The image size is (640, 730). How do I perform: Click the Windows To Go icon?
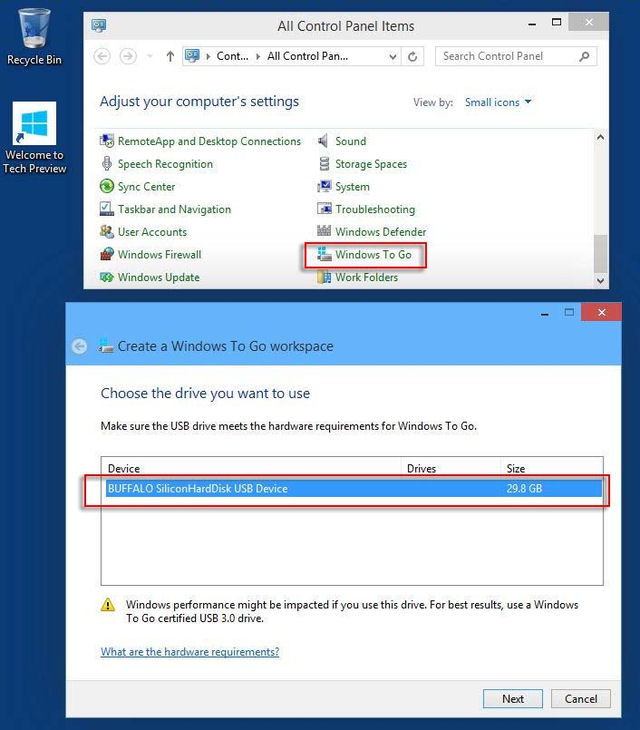pos(324,254)
